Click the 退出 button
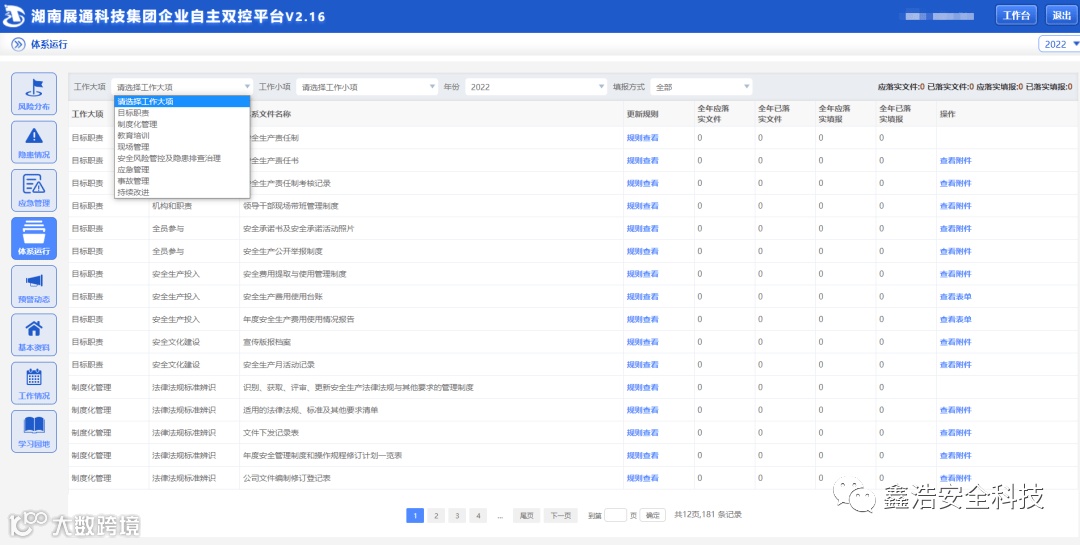Screen dimensions: 1080x545 [1062, 16]
